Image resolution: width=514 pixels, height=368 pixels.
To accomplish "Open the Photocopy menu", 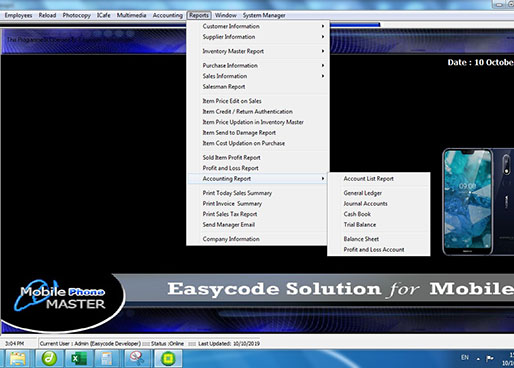I will 76,15.
